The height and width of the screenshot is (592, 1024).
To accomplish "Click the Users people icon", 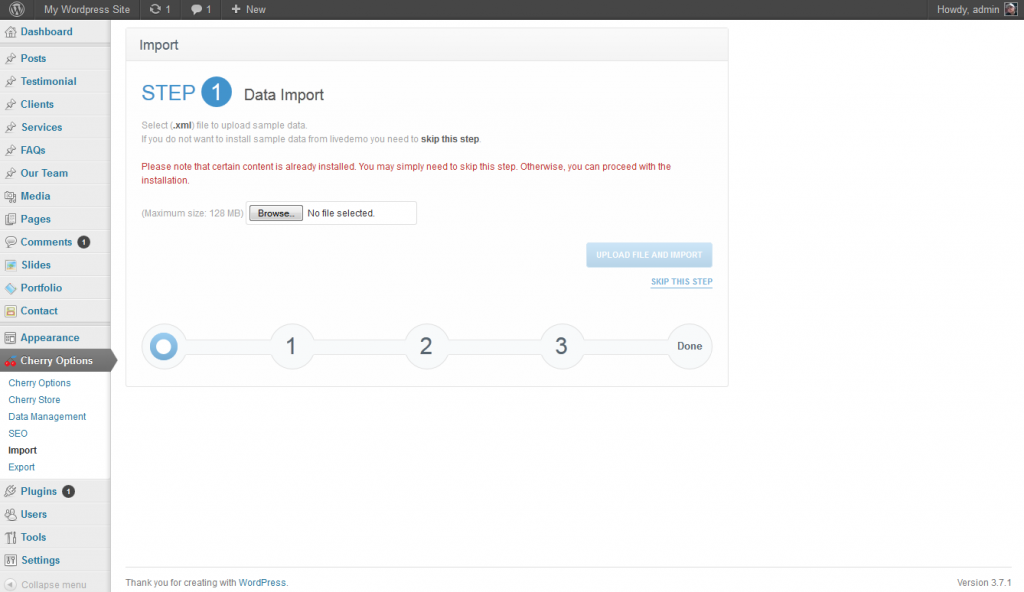I will [10, 514].
